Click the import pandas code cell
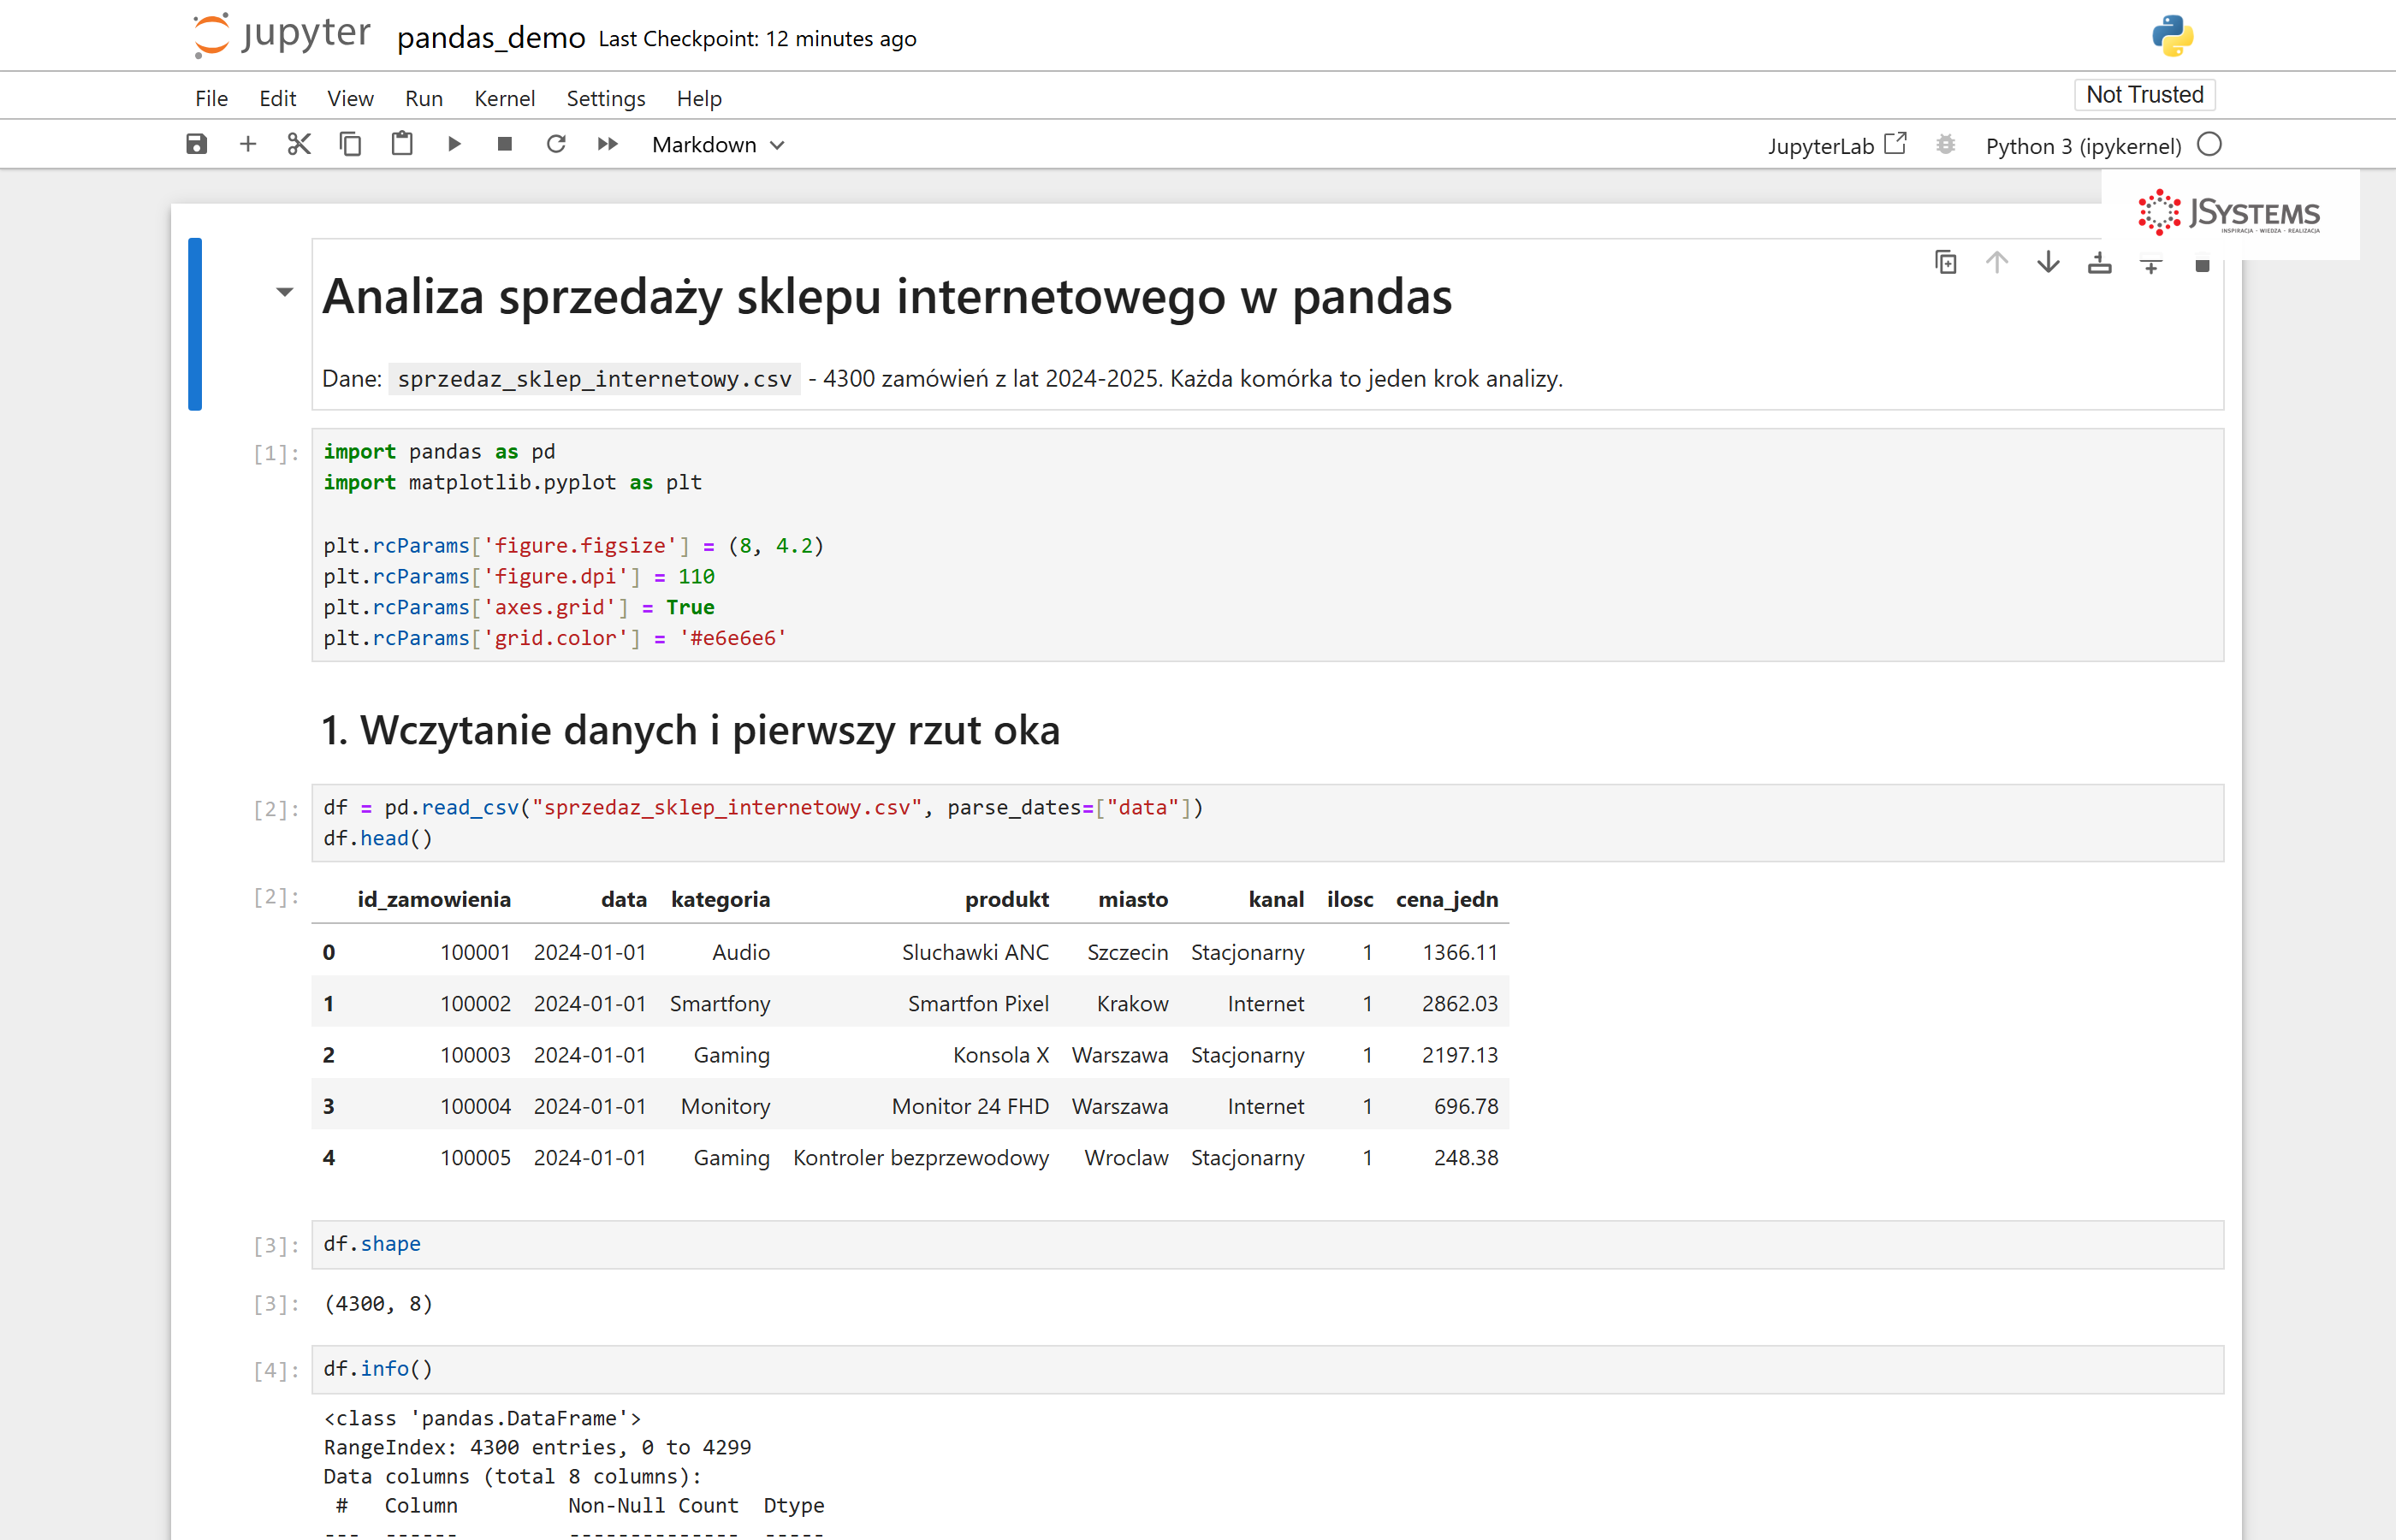 tap(1267, 545)
